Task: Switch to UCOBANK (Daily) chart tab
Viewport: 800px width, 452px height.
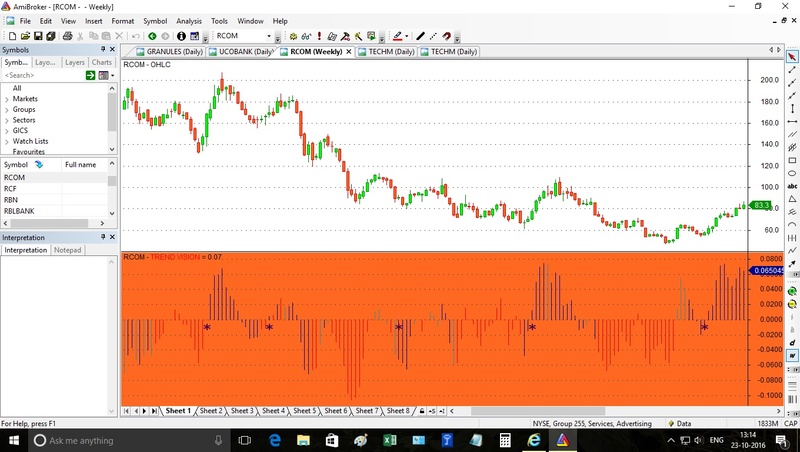Action: pos(241,52)
